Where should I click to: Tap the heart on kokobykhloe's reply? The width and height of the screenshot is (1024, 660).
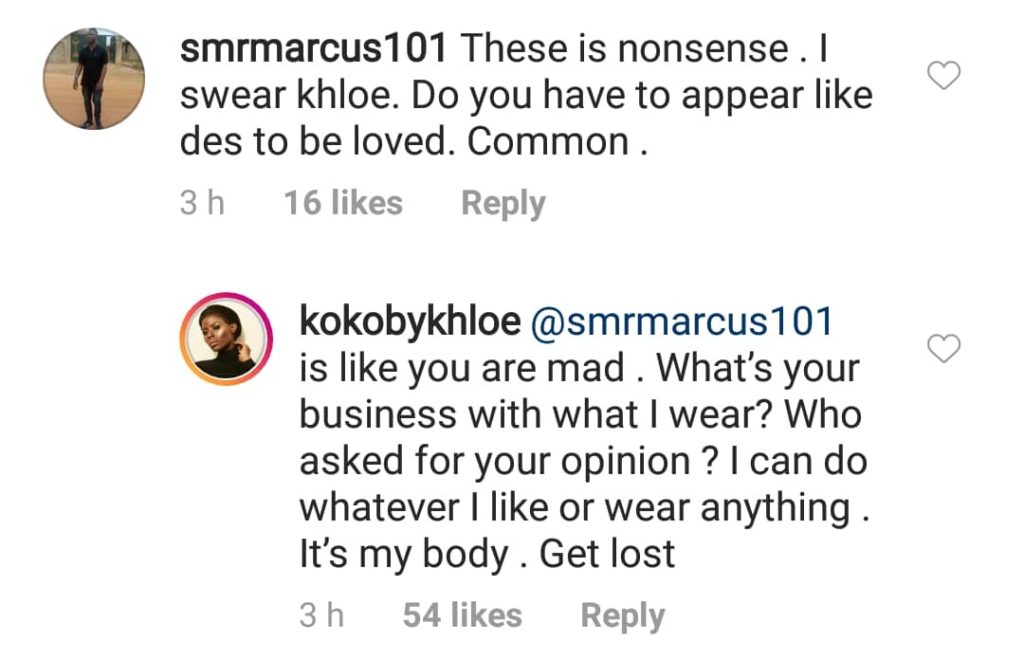[x=945, y=348]
